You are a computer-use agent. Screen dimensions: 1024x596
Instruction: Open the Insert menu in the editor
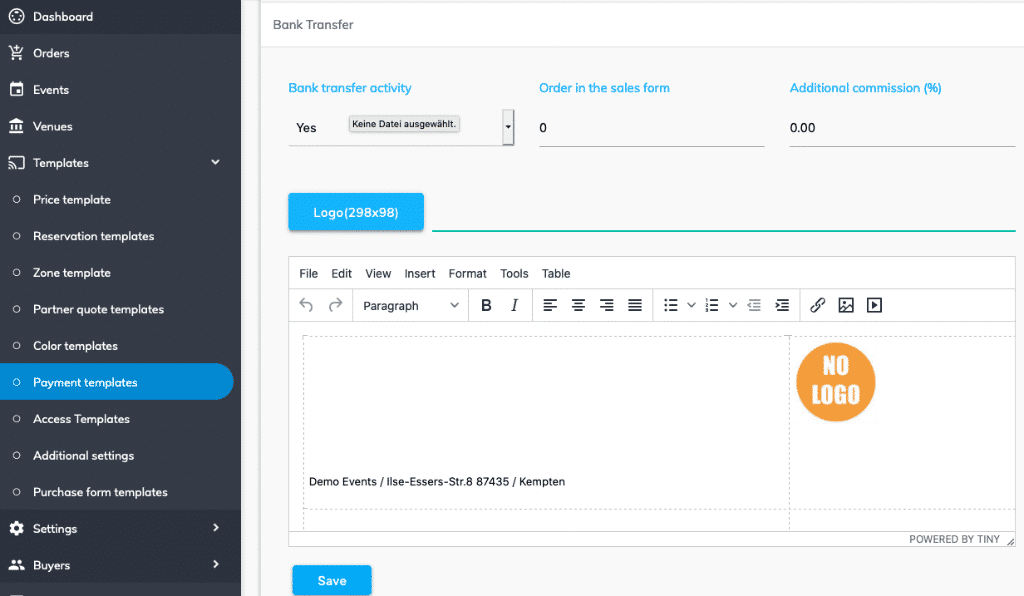pos(420,274)
